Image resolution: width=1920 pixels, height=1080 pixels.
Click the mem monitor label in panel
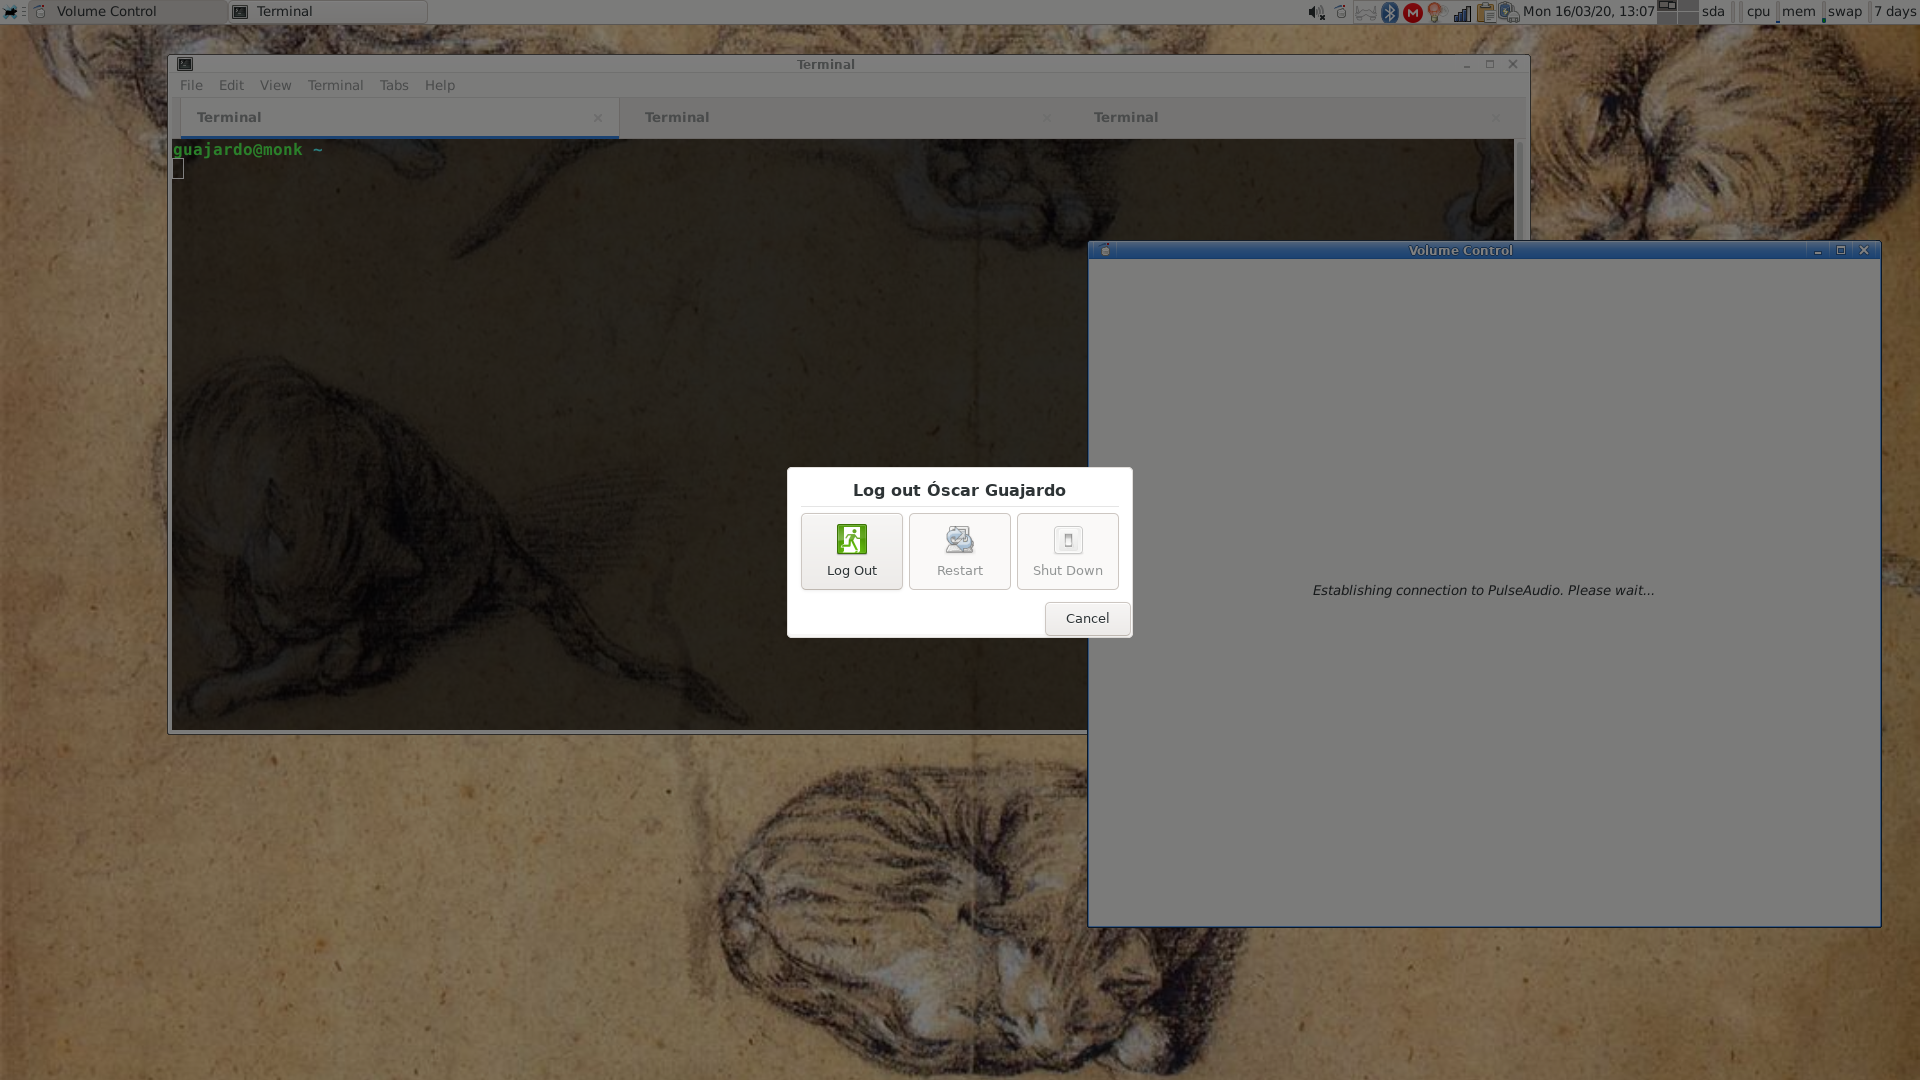point(1798,12)
